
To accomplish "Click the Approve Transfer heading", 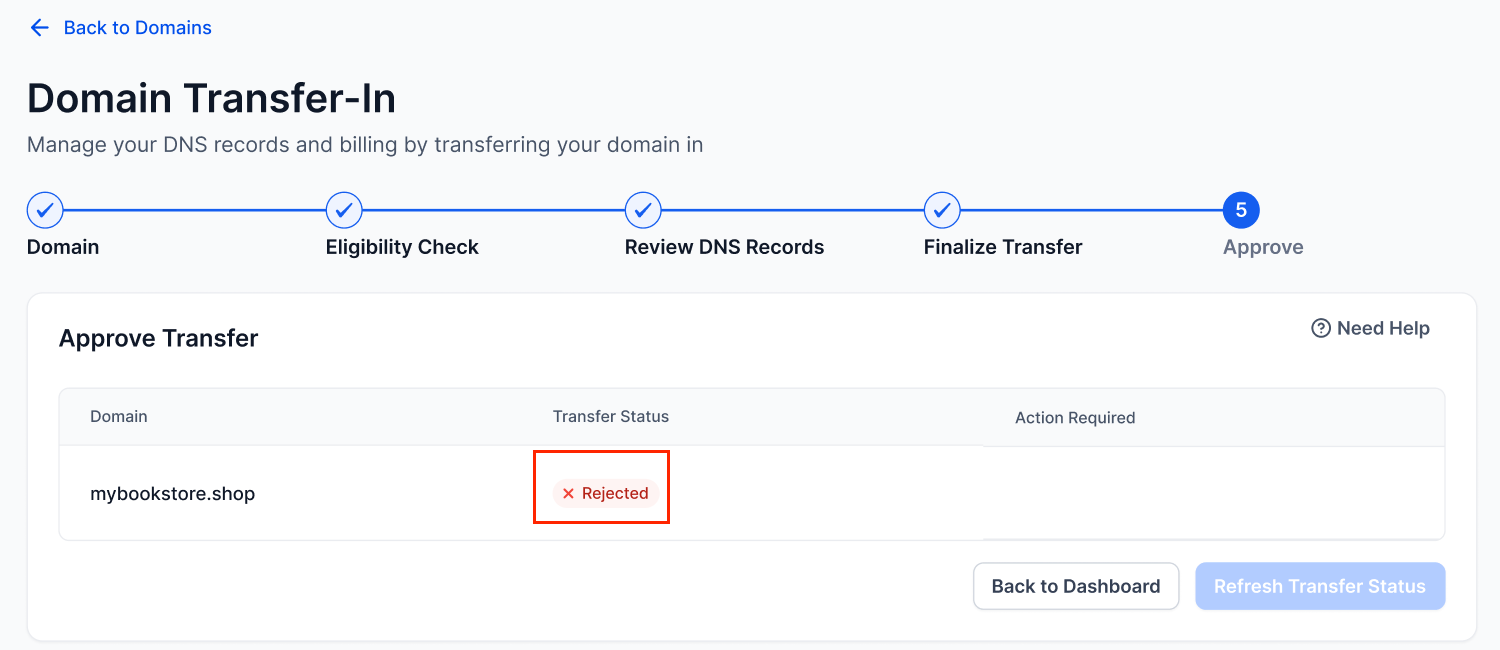I will pos(159,339).
